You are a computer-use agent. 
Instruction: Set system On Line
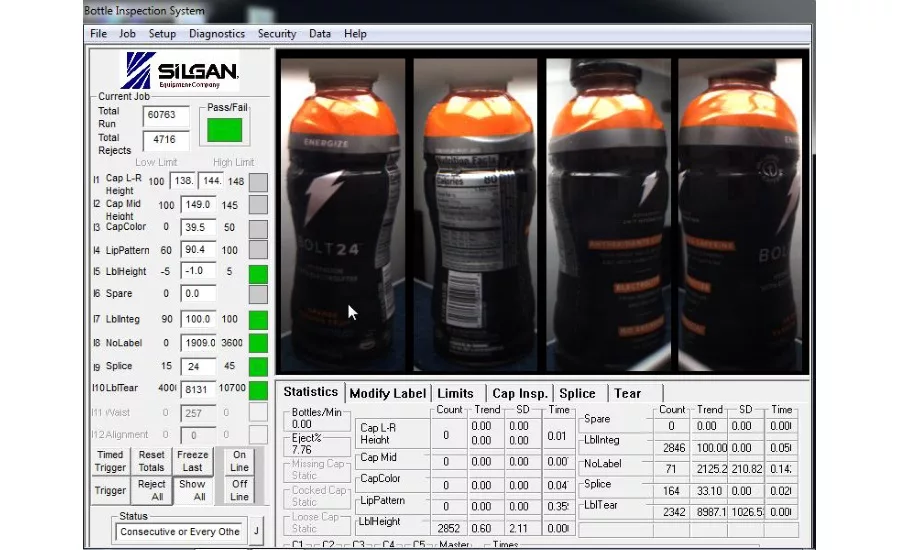pos(239,461)
